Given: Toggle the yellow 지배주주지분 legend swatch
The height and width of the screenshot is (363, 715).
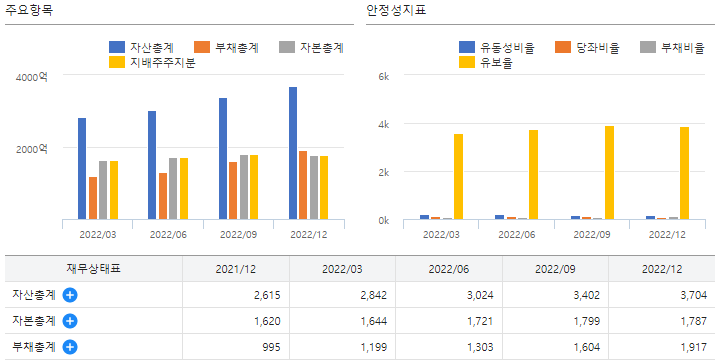Looking at the screenshot, I should coord(117,62).
